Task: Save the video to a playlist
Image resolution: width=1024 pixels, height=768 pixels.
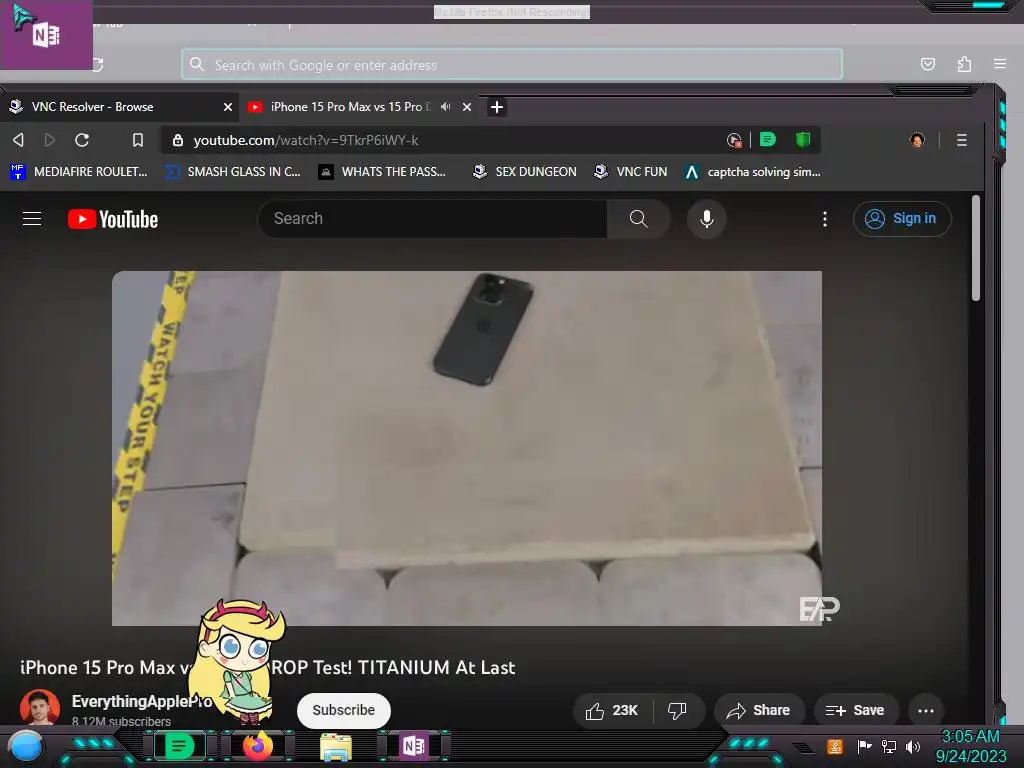Action: point(856,710)
